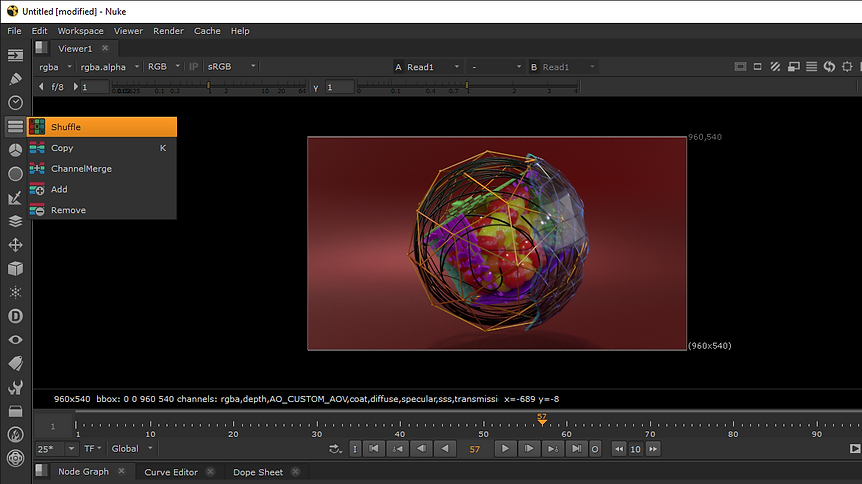This screenshot has width=862, height=484.
Task: Jump to the first frame button
Action: pyautogui.click(x=374, y=449)
